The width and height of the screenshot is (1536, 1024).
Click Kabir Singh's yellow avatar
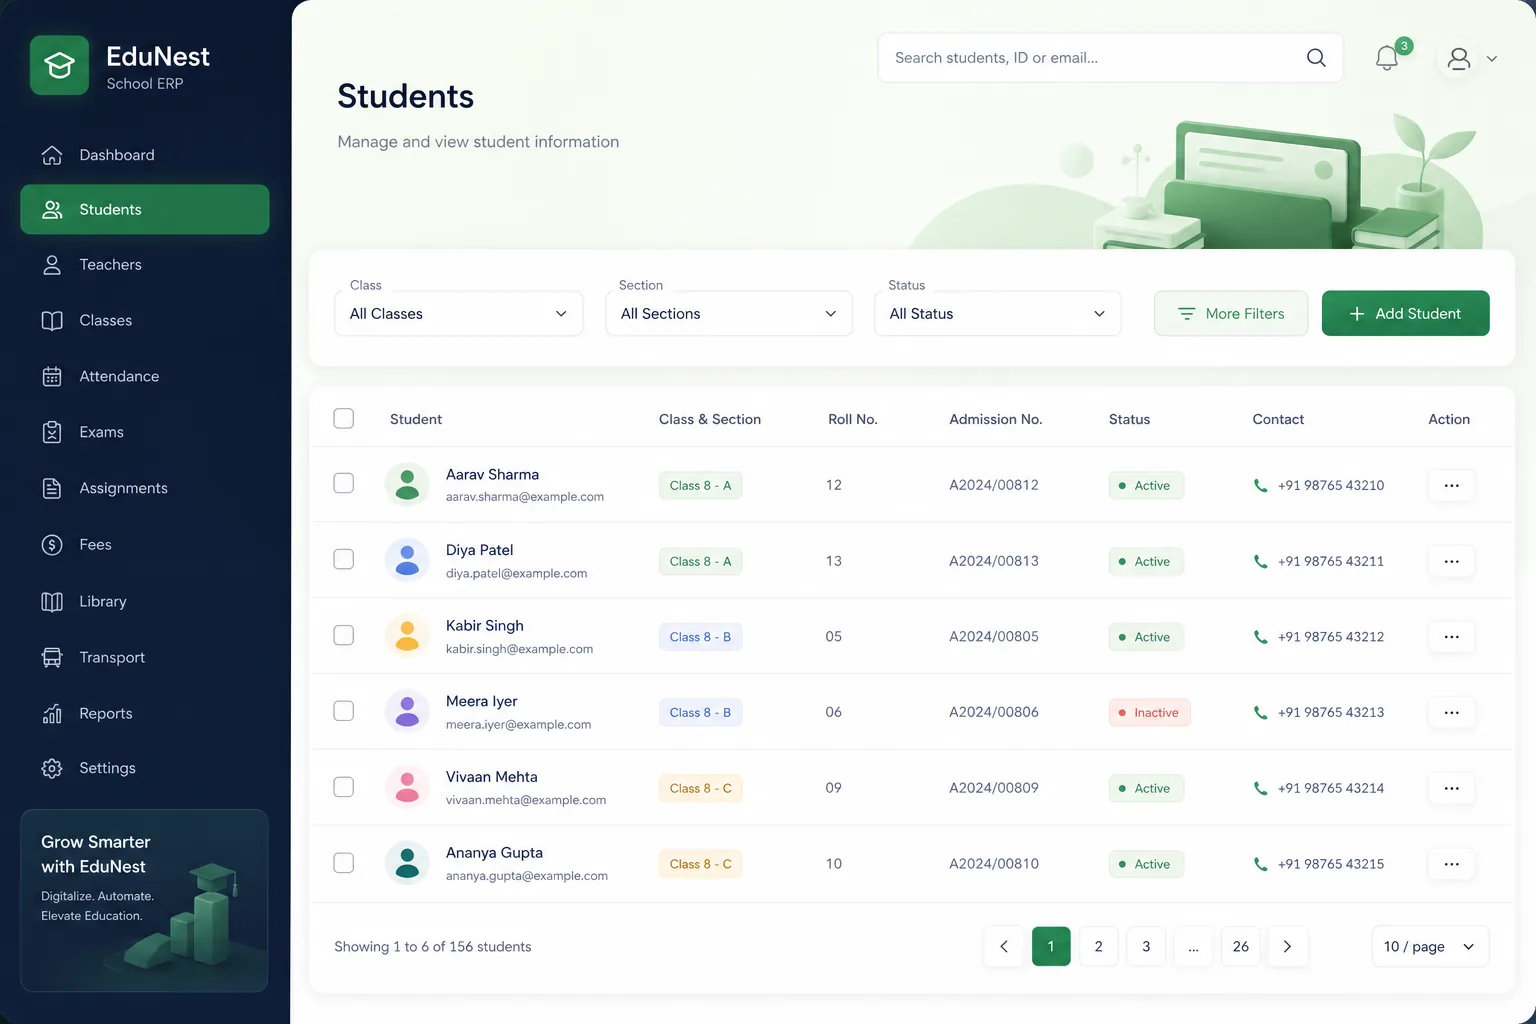pos(407,636)
